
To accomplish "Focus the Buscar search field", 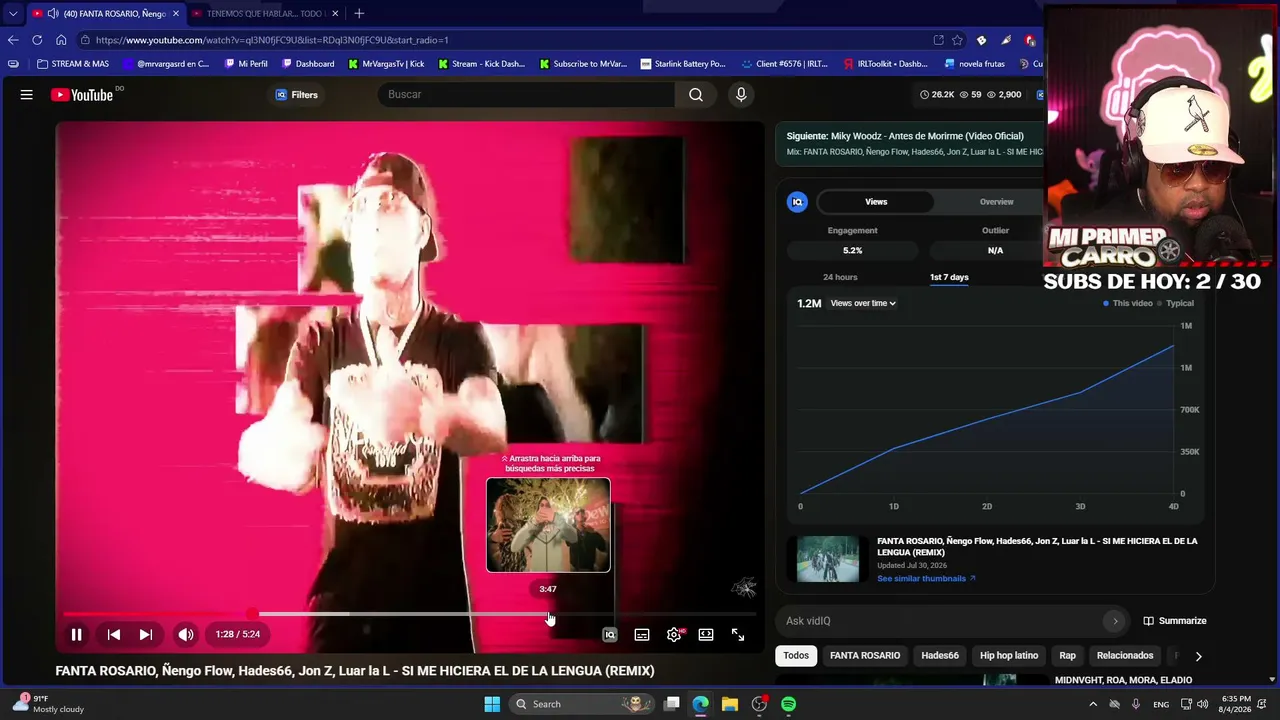I will click(x=528, y=94).
